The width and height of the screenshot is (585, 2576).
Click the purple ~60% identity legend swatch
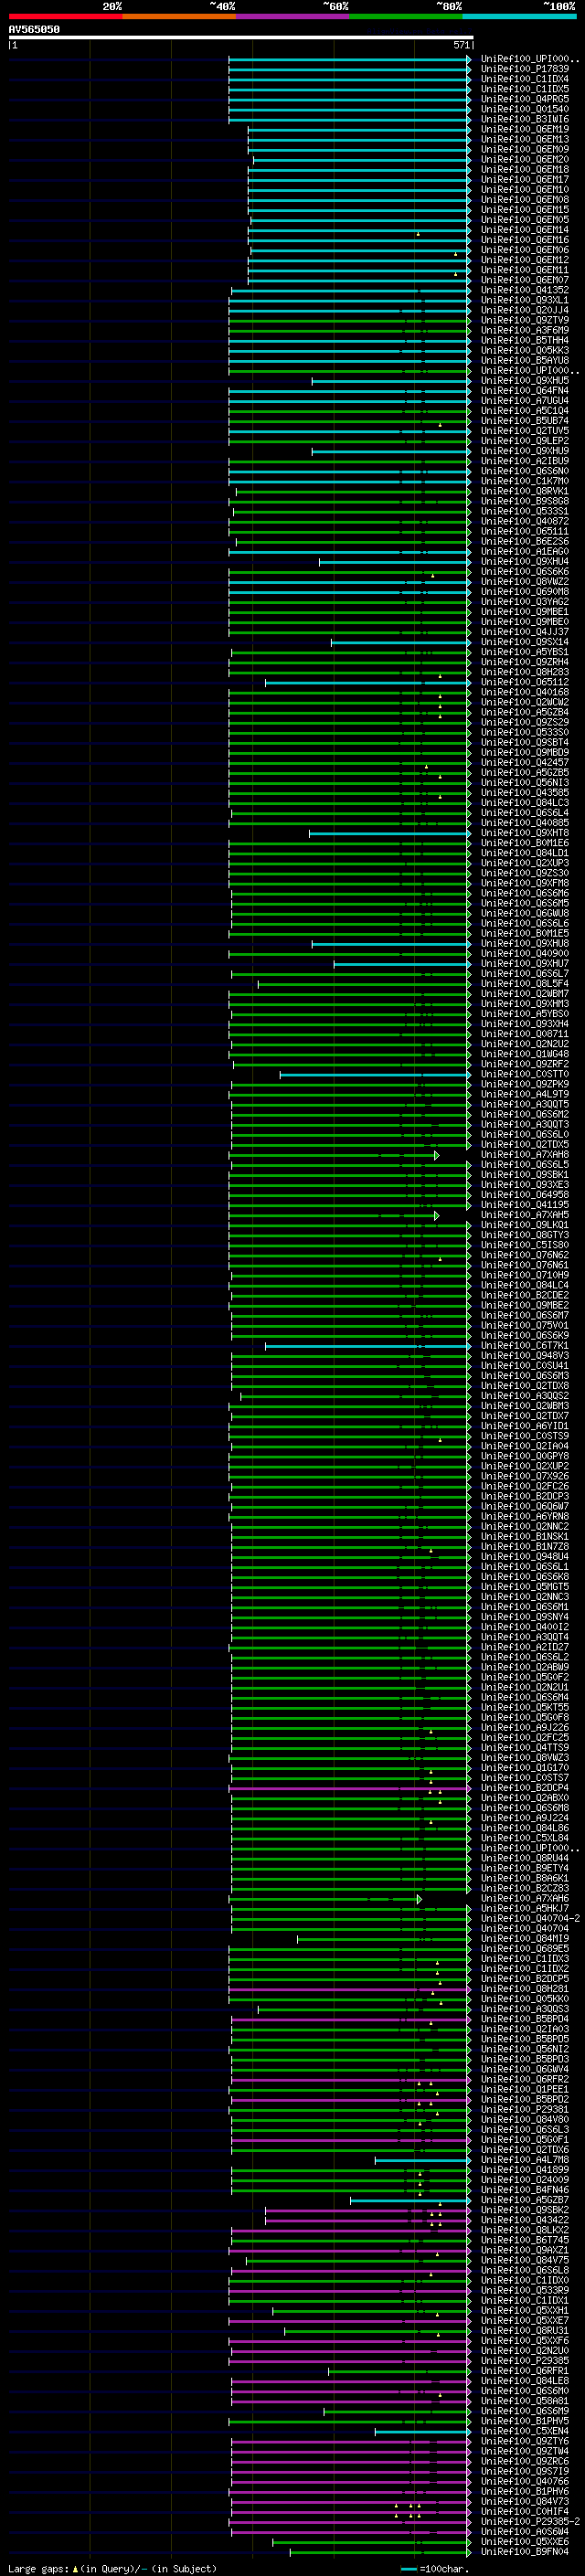(x=292, y=16)
